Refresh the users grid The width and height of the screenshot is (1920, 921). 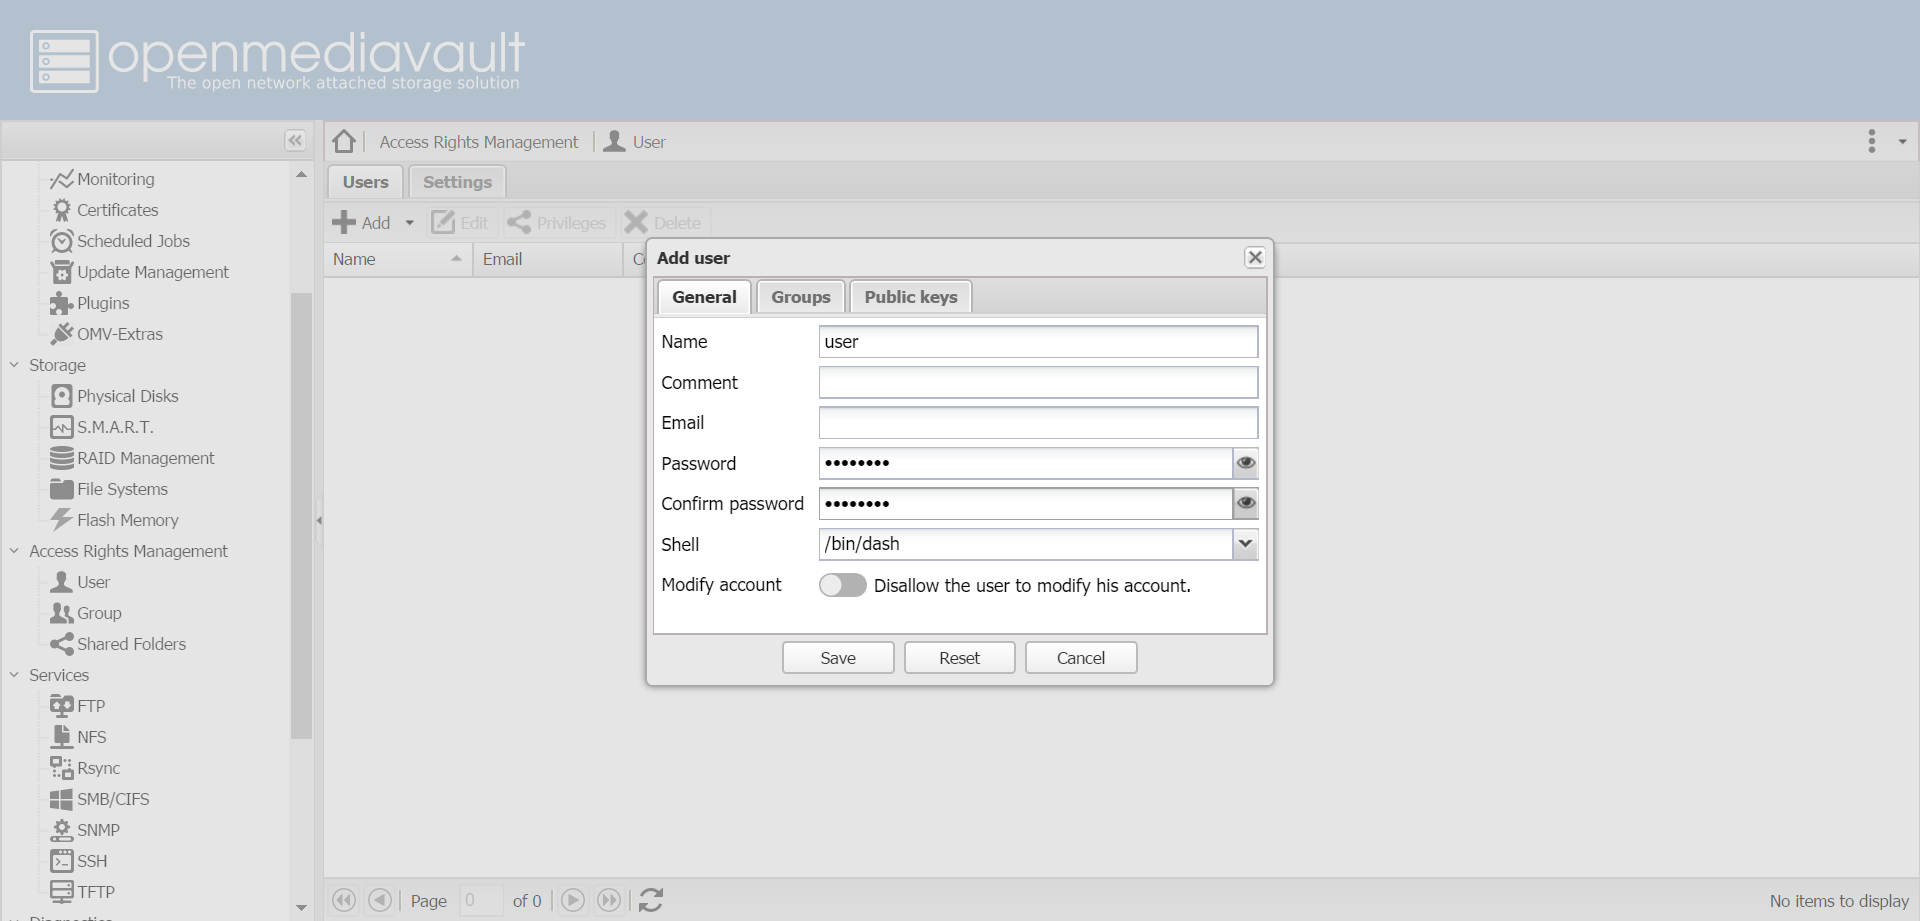pos(651,900)
